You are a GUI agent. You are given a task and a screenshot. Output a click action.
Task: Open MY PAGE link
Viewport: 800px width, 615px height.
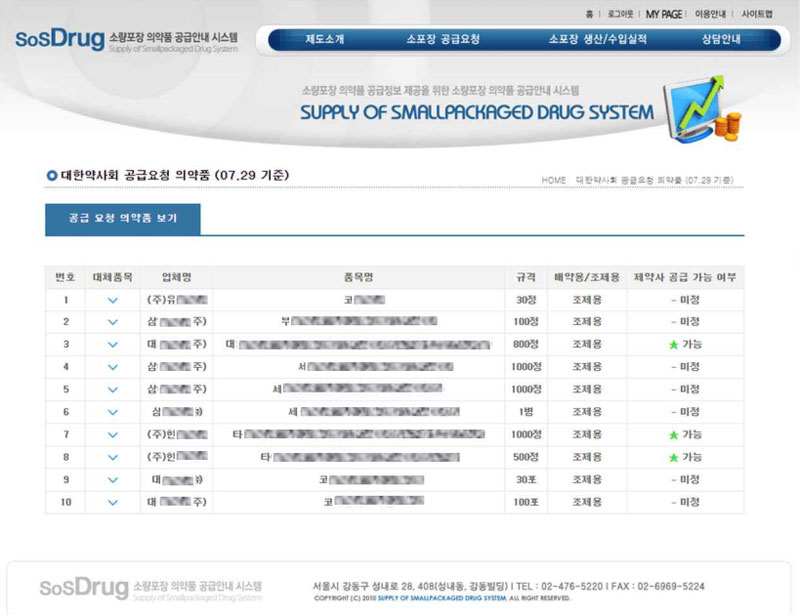tap(664, 14)
